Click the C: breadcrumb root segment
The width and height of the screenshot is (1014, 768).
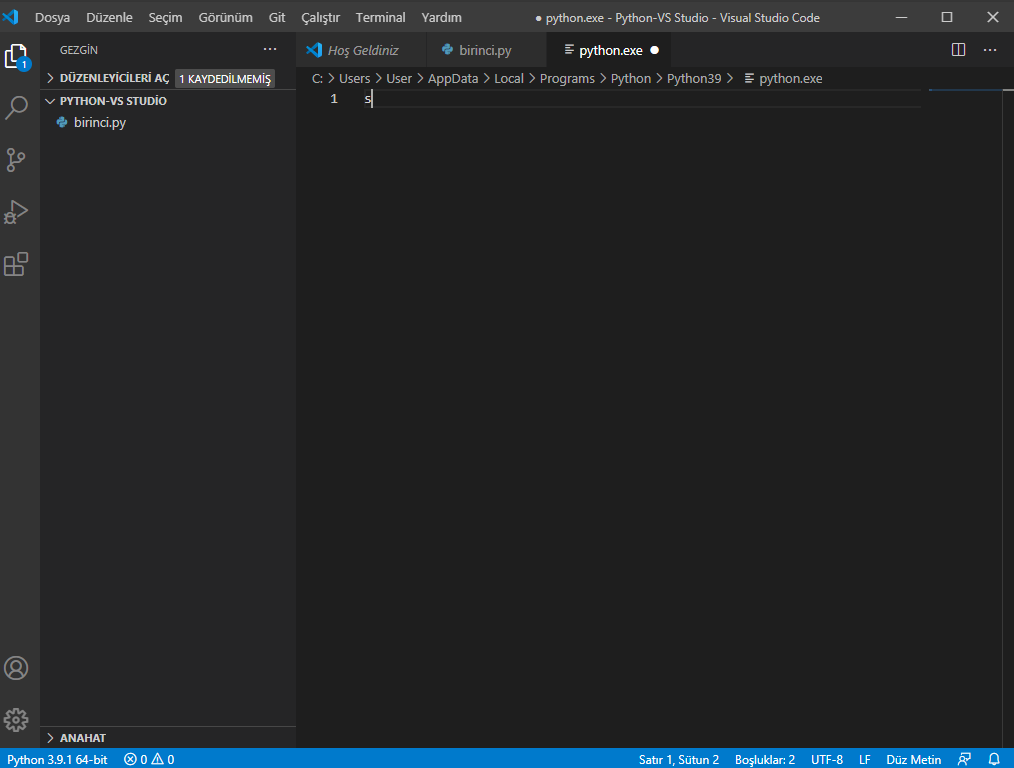317,78
